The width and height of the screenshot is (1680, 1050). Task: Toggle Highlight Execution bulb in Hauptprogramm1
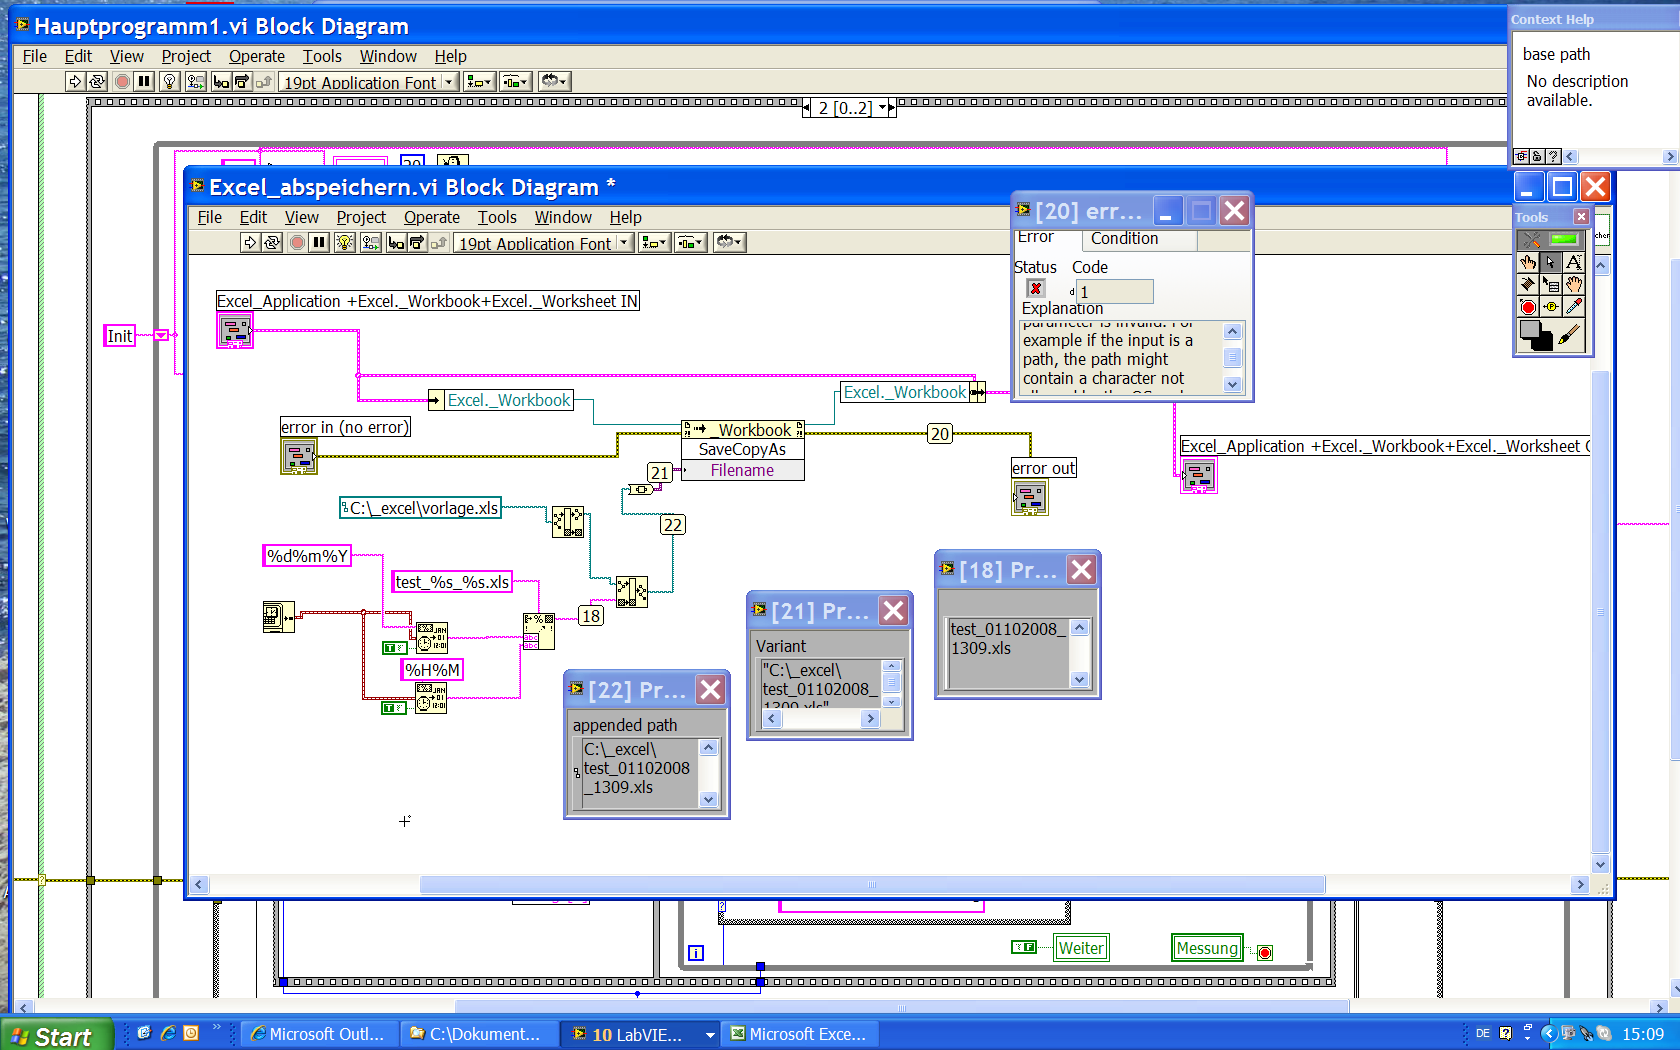click(x=170, y=81)
